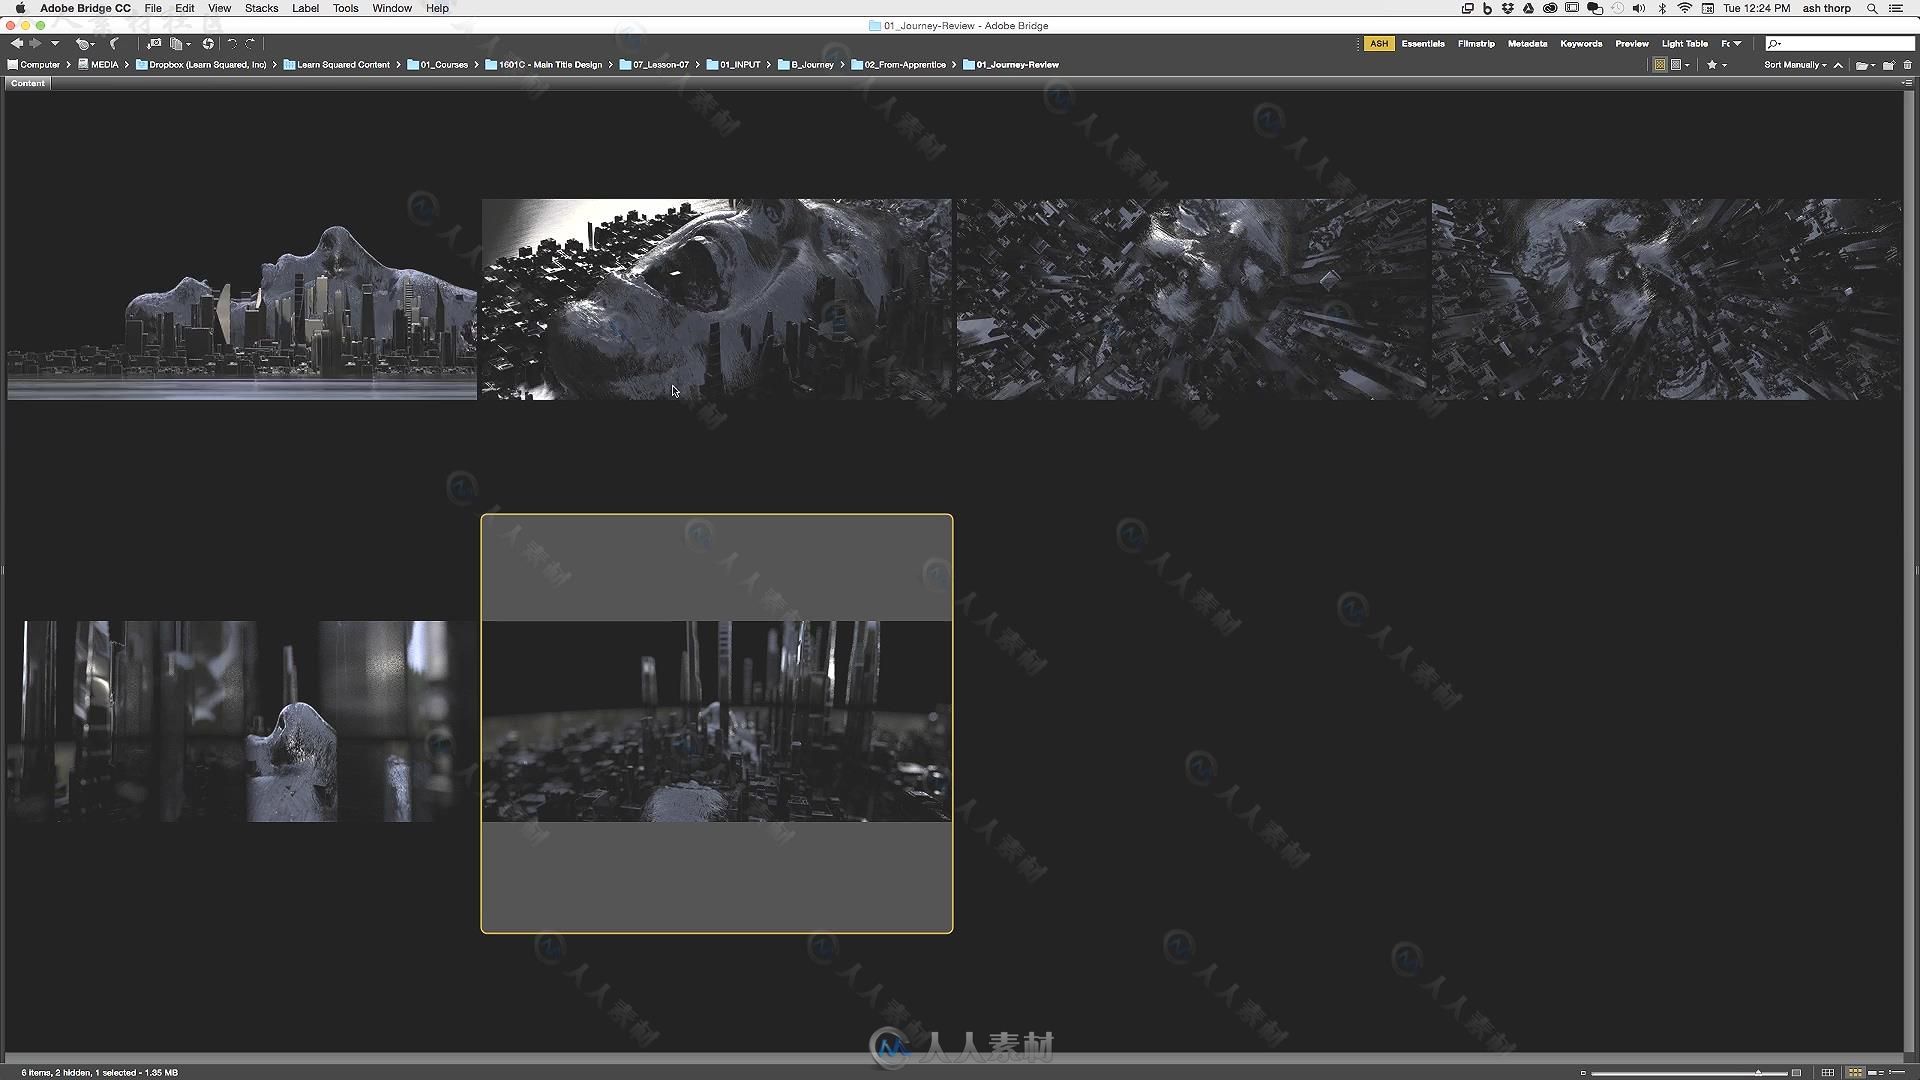Adjust the thumbnail size slider handle
Screen dimensions: 1920x1080
coord(1758,1073)
